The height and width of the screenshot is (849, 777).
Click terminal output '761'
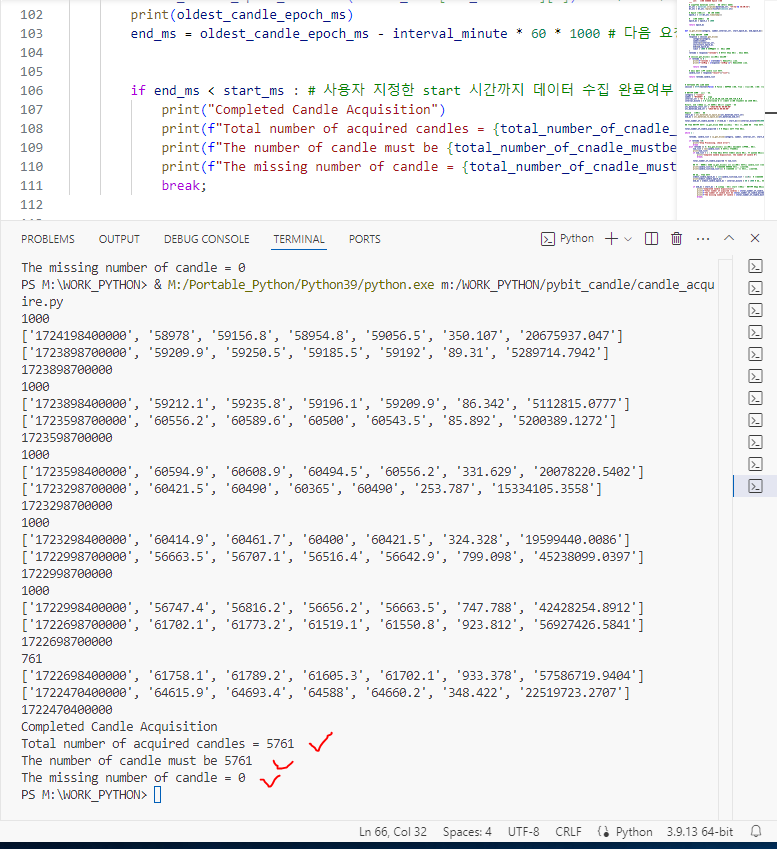[31, 658]
